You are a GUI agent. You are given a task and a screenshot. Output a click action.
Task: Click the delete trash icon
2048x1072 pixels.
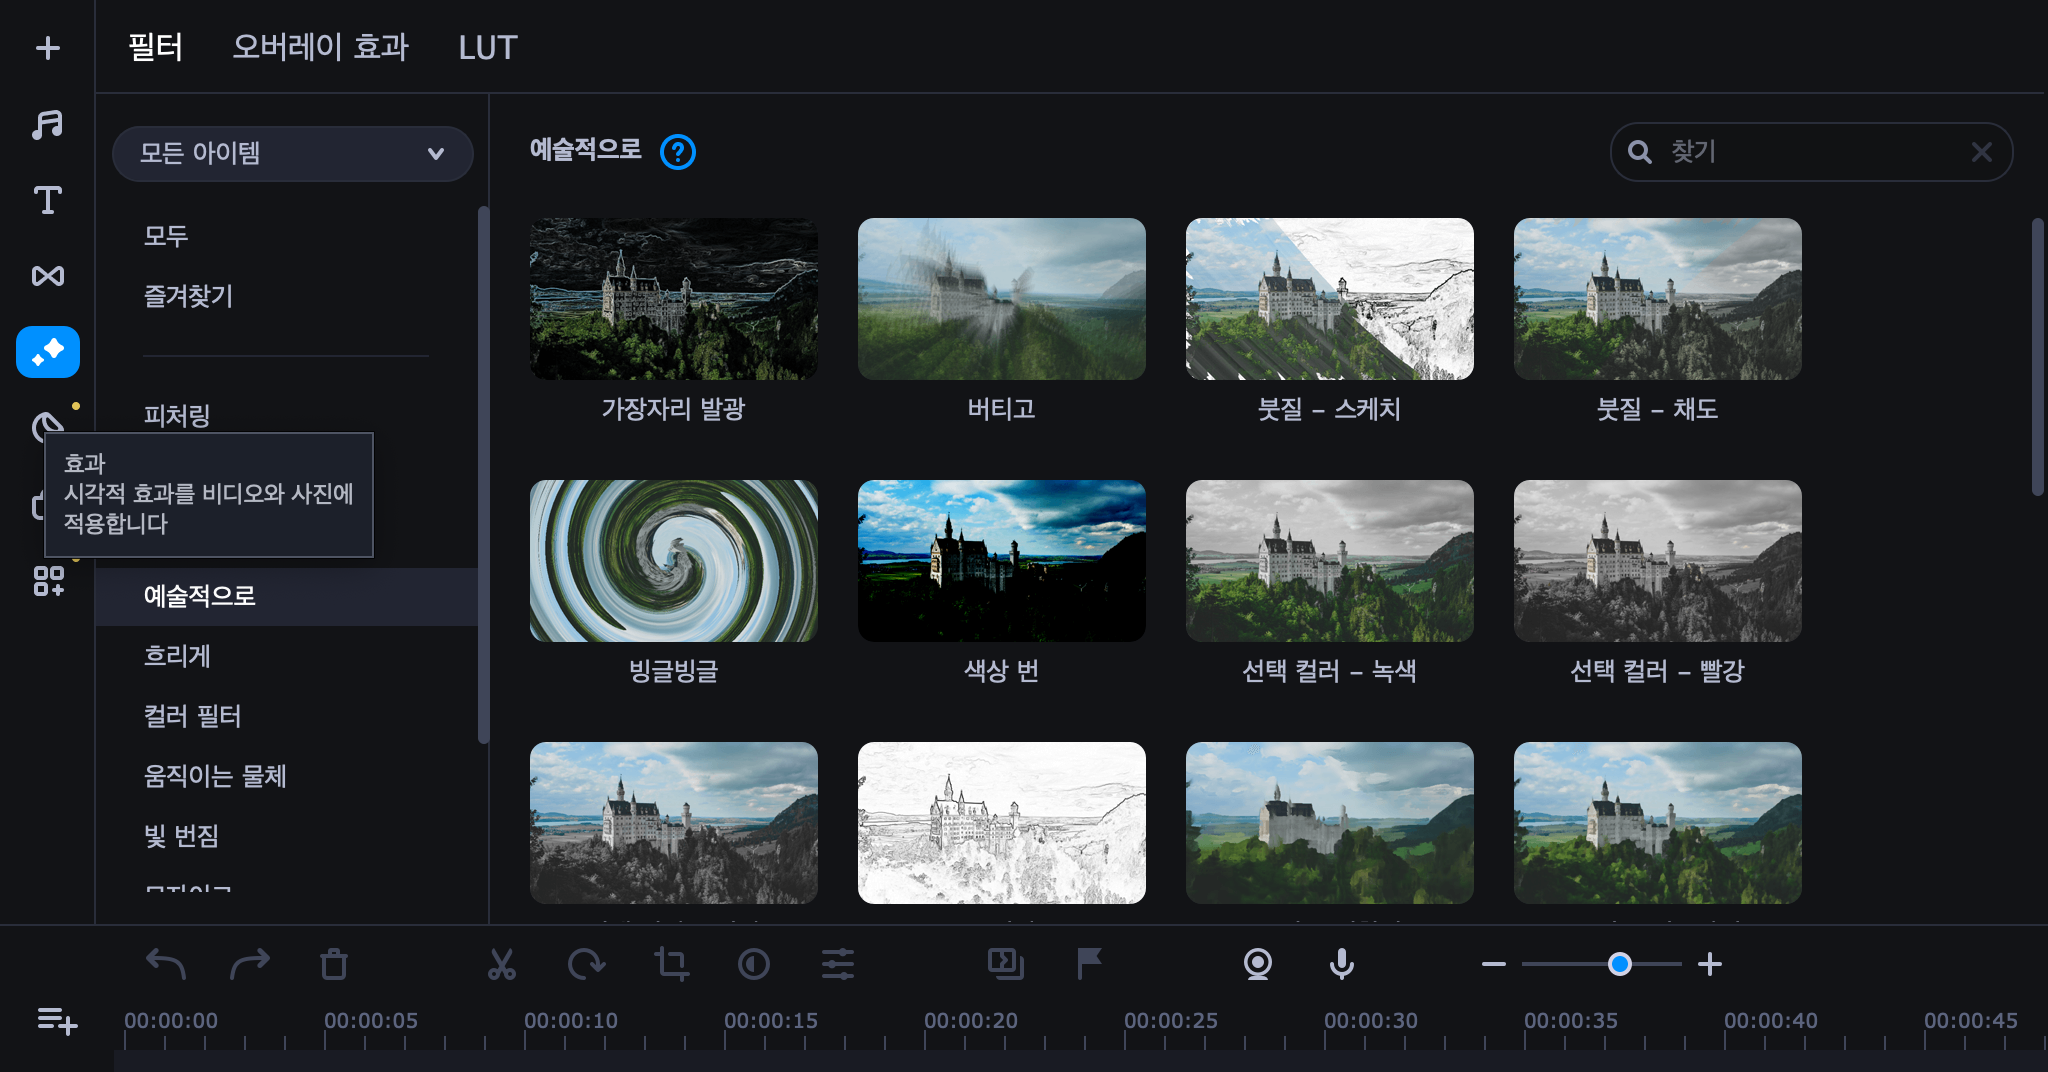[334, 964]
